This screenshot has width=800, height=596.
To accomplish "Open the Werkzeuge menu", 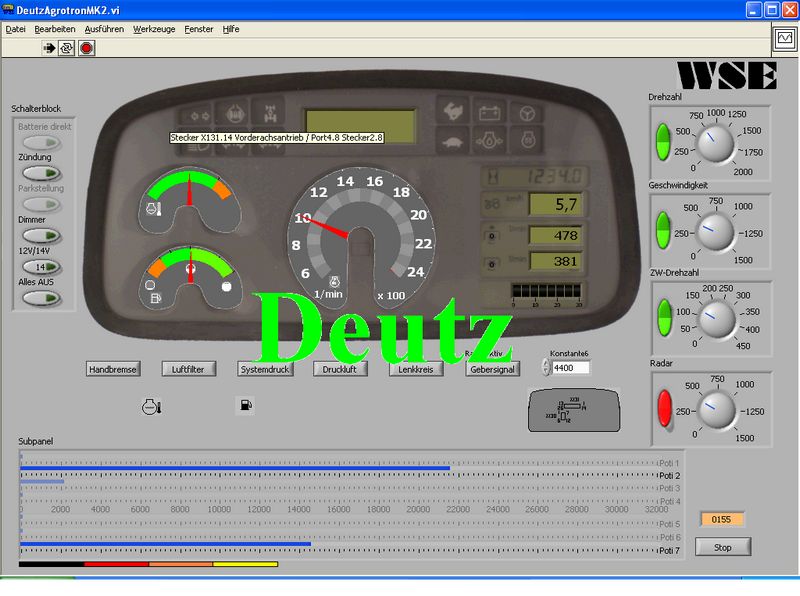I will (x=154, y=29).
